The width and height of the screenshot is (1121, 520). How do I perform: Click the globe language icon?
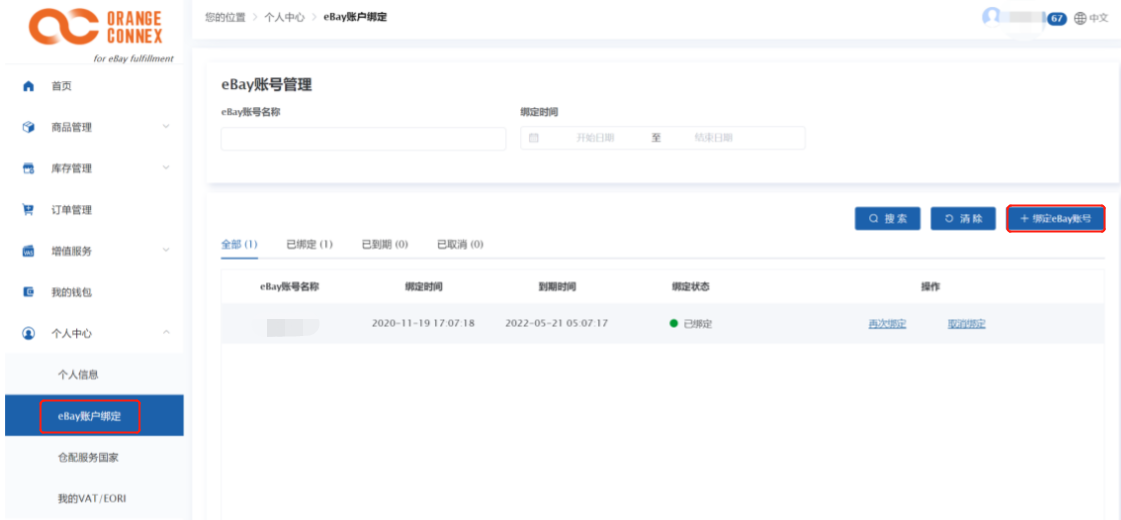[1080, 19]
